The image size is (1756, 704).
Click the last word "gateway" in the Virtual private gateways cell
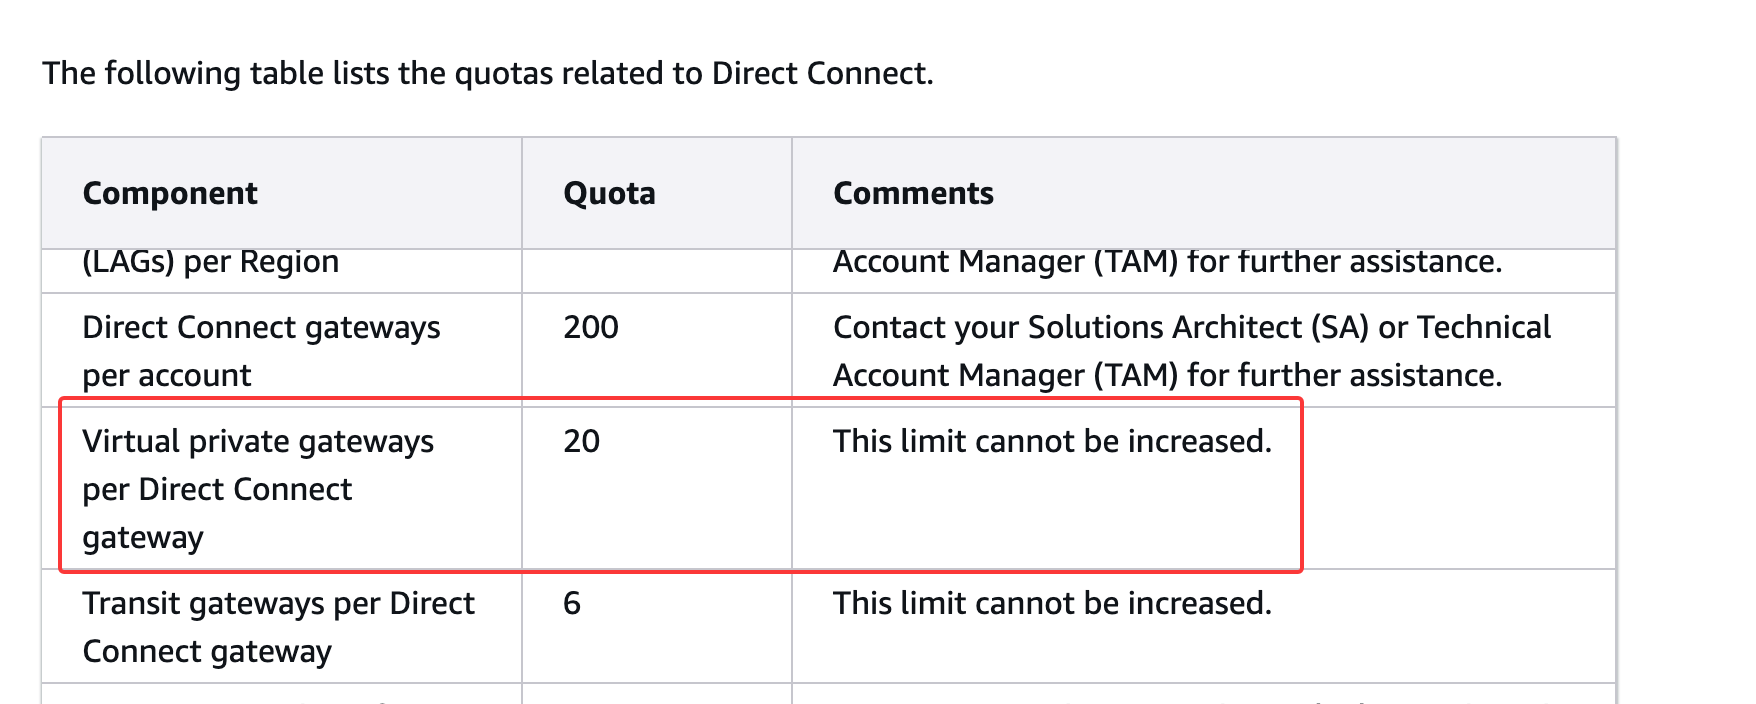143,537
